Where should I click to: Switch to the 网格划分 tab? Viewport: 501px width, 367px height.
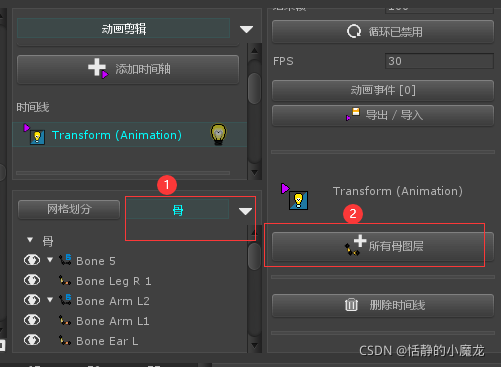(69, 209)
